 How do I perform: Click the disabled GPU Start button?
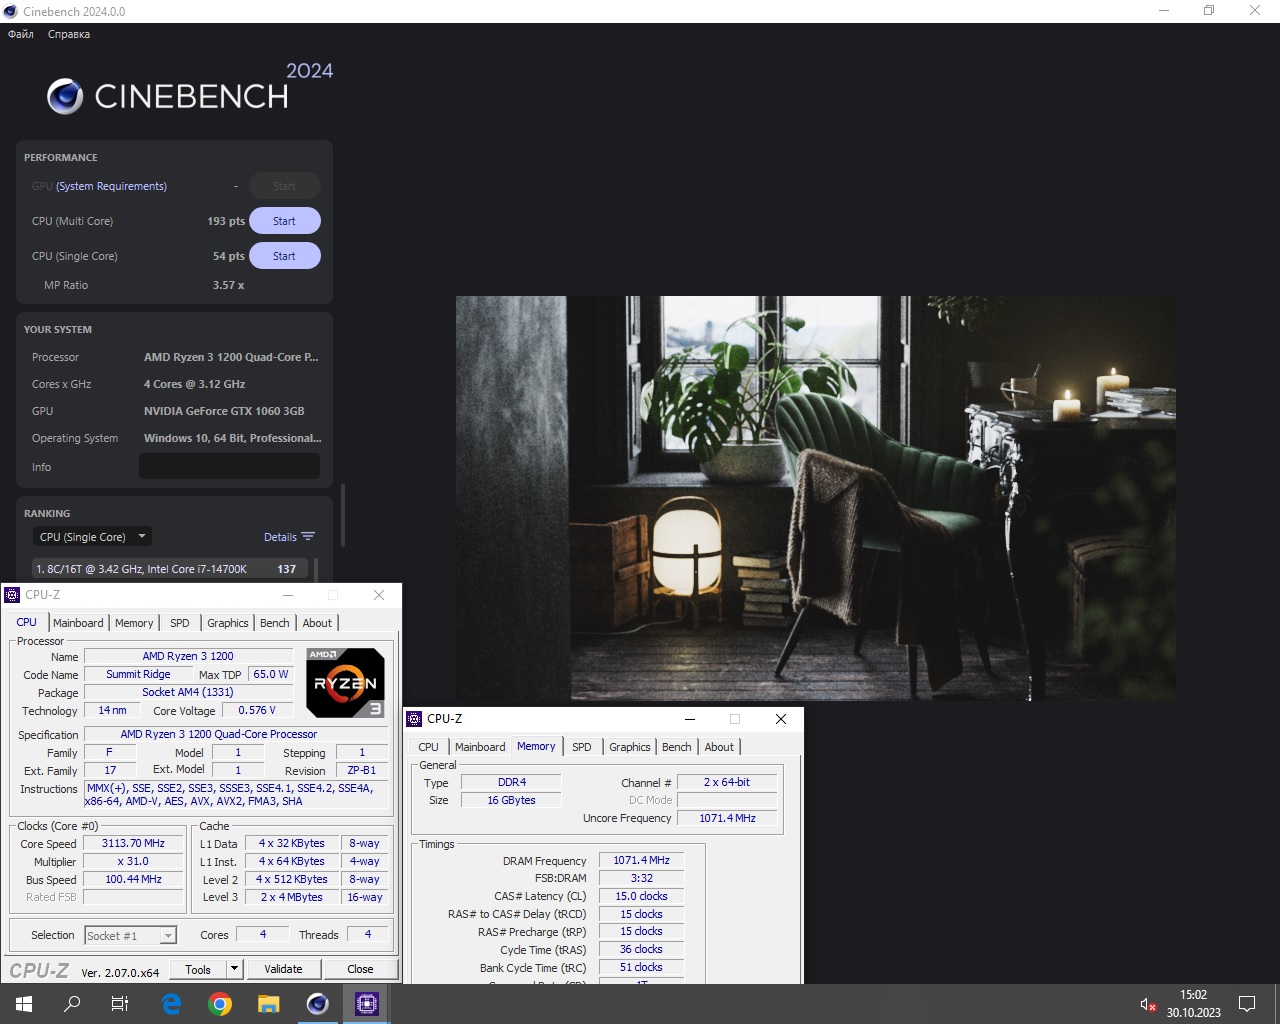[284, 186]
